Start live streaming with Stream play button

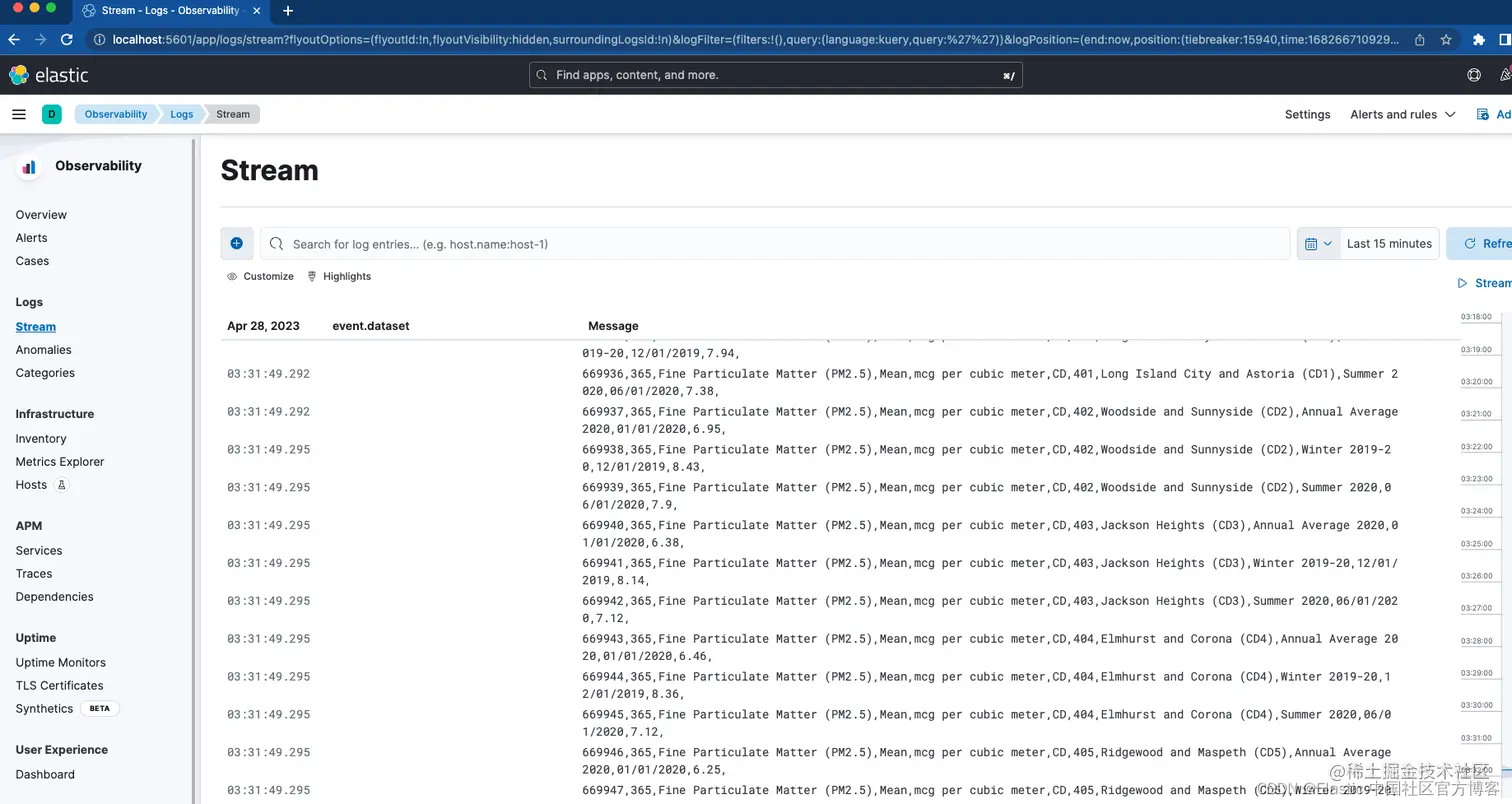[x=1484, y=283]
